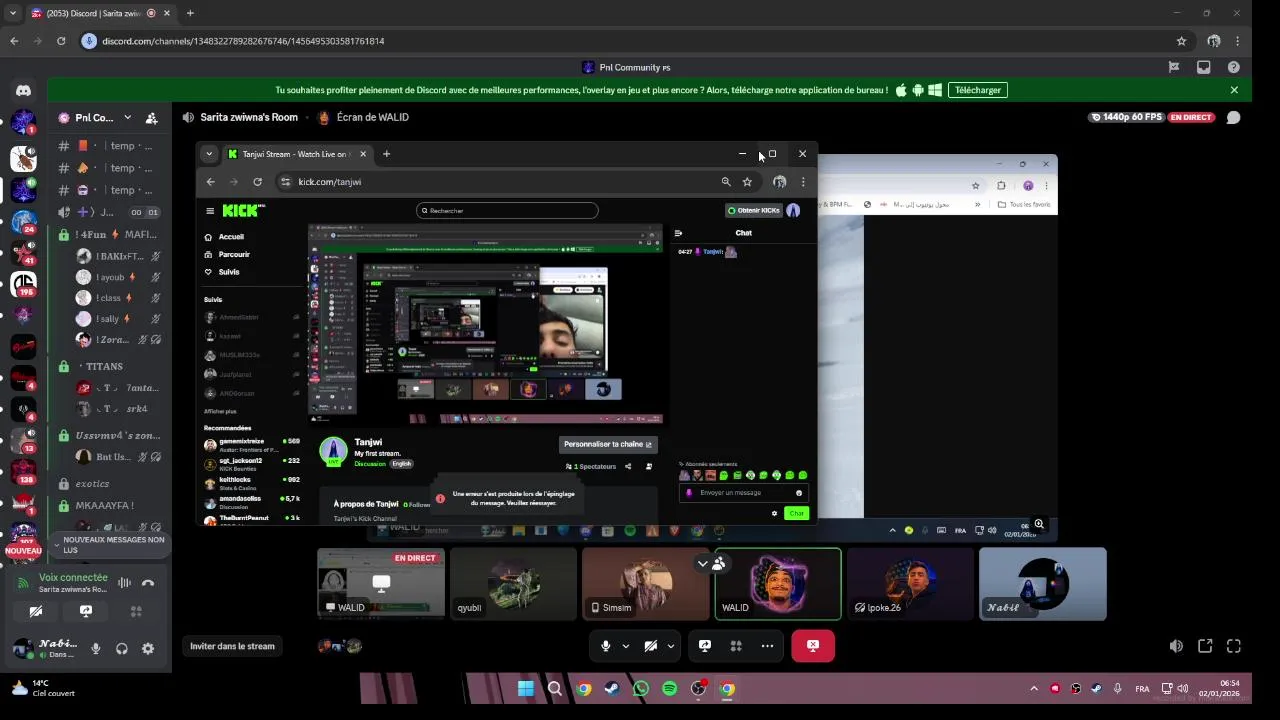Jump to NOUVEAUX MESSAGES NON LUS pill
This screenshot has width=1280, height=720.
[x=108, y=545]
